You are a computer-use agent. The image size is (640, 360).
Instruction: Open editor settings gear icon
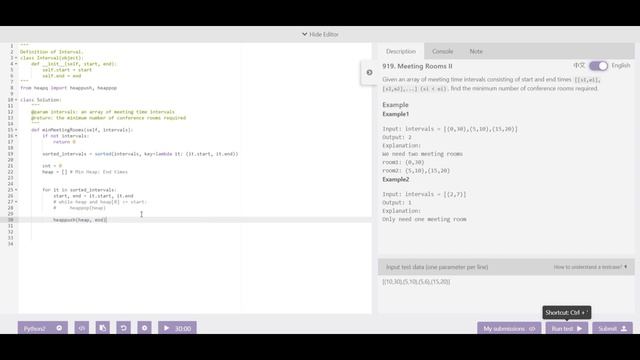click(x=144, y=328)
